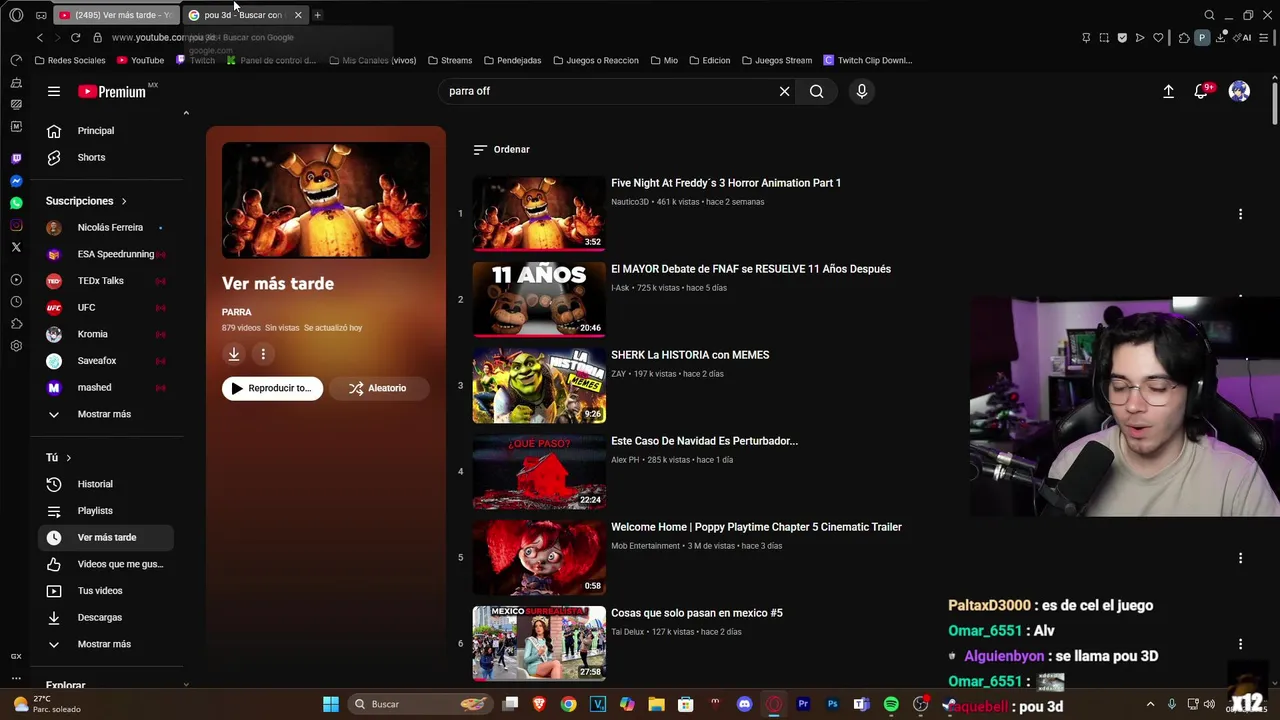
Task: Open Kromia channel
Action: tap(106, 334)
